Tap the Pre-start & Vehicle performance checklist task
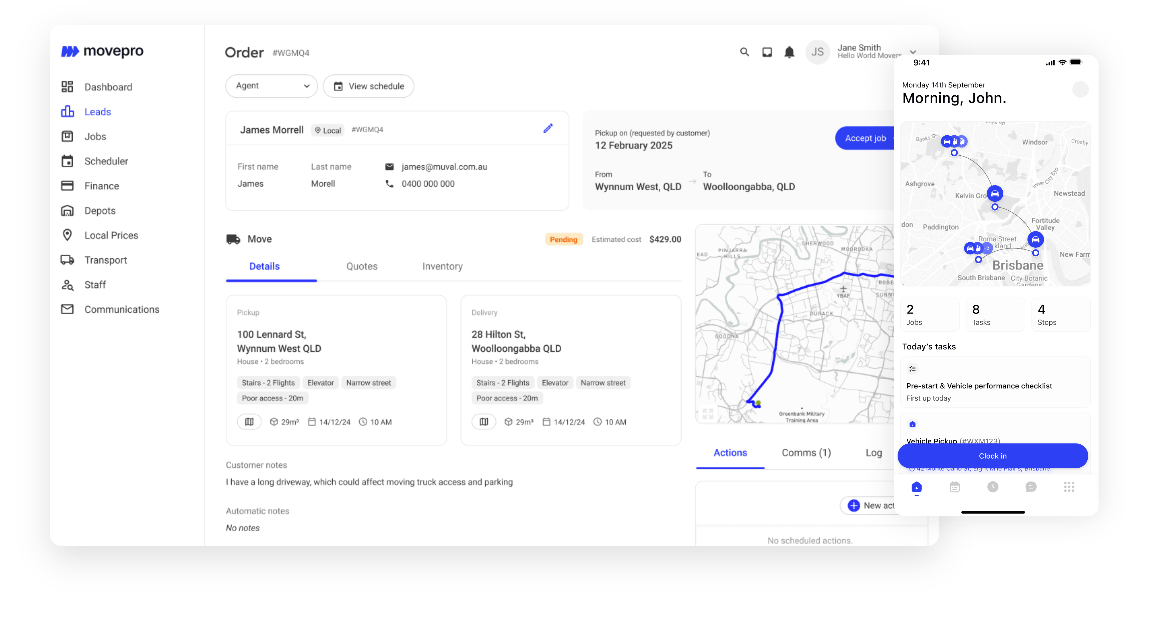 pos(995,383)
